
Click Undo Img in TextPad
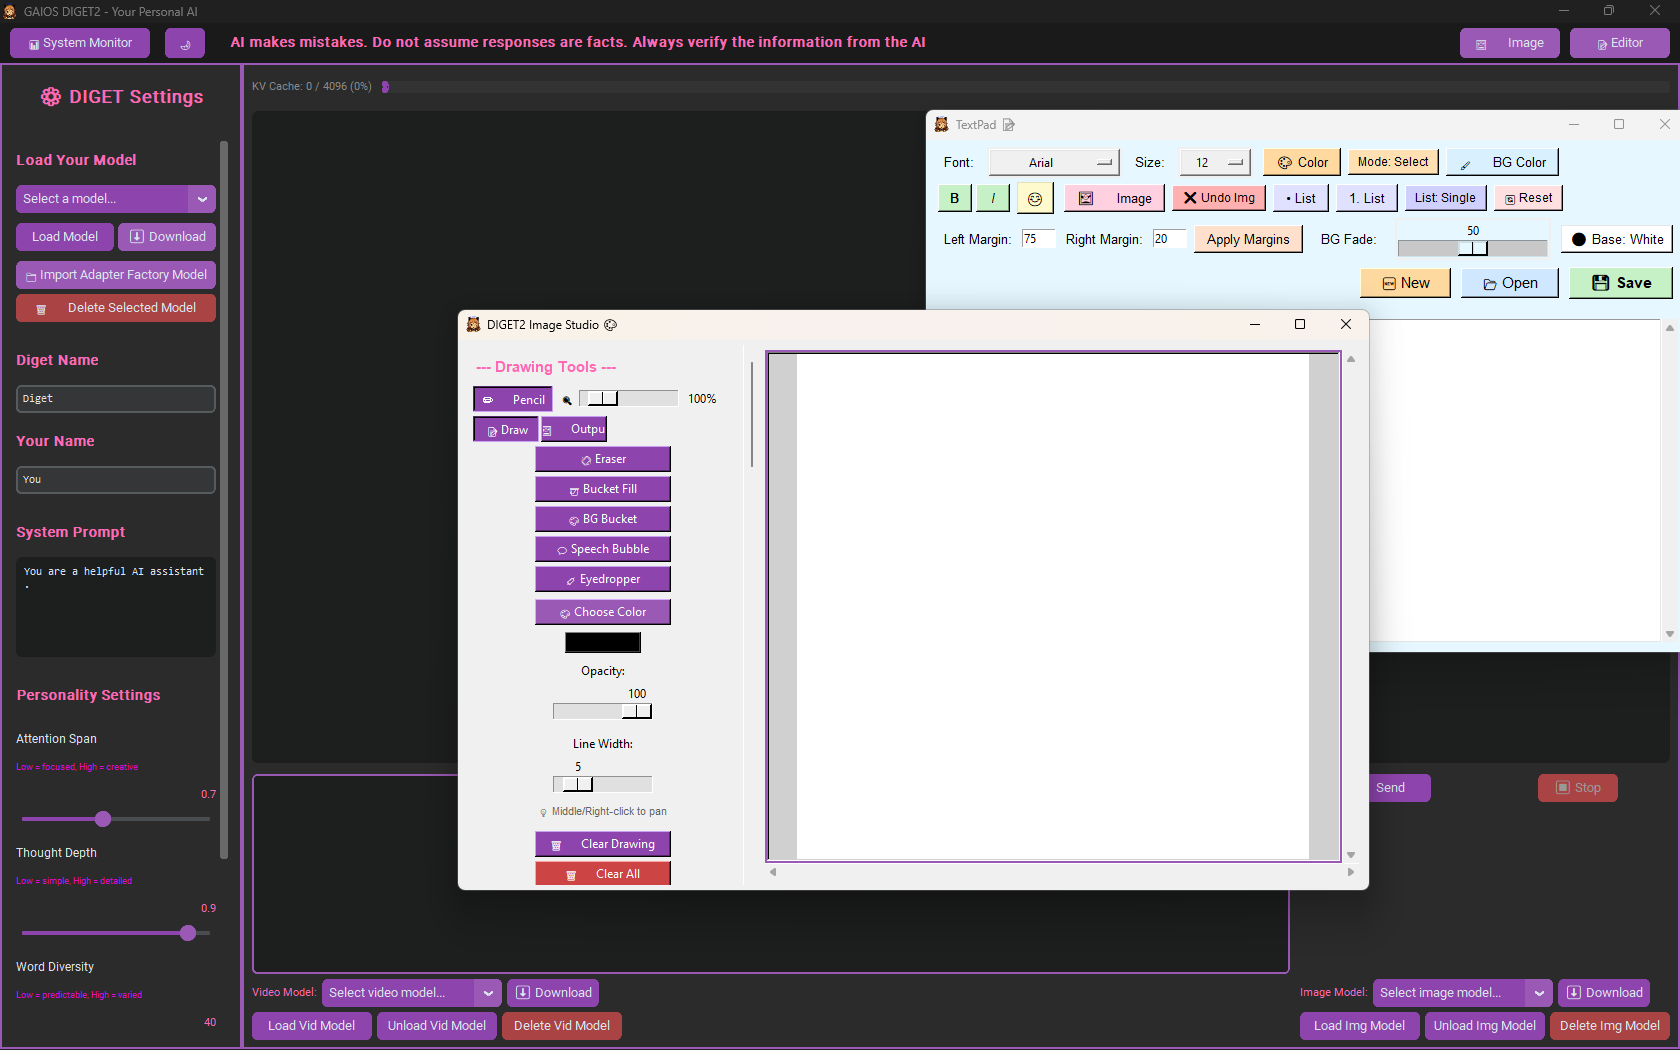click(x=1218, y=198)
